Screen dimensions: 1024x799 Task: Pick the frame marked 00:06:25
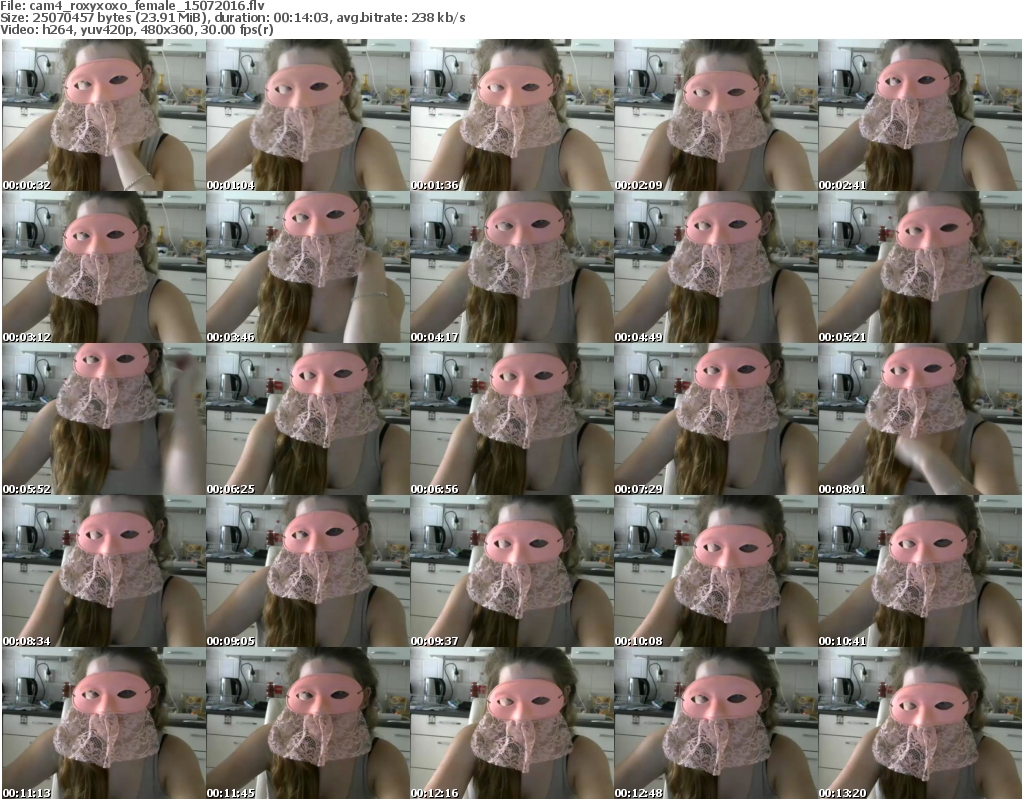tap(308, 419)
